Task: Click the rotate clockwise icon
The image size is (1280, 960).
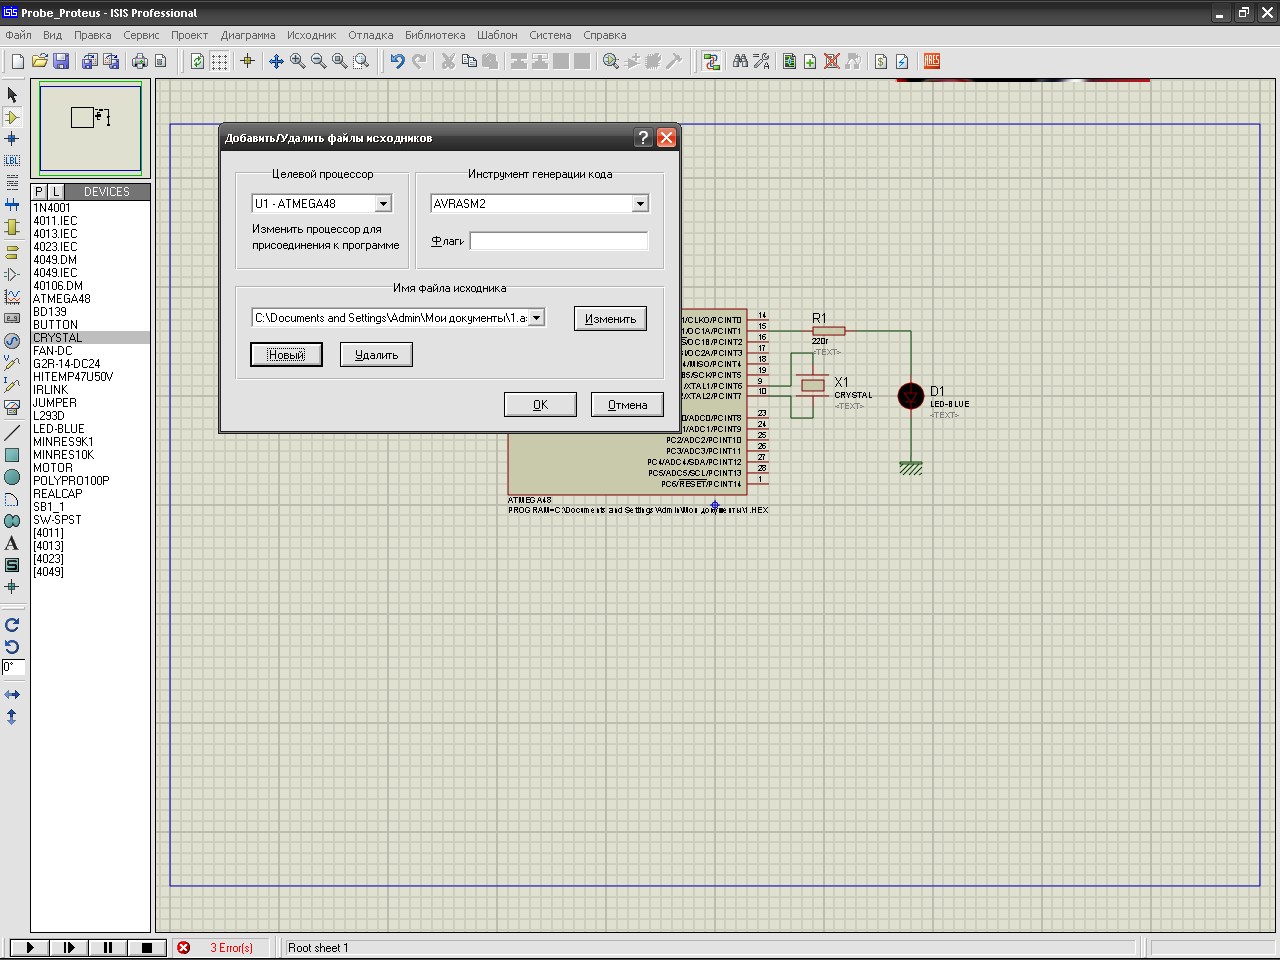Action: tap(12, 624)
